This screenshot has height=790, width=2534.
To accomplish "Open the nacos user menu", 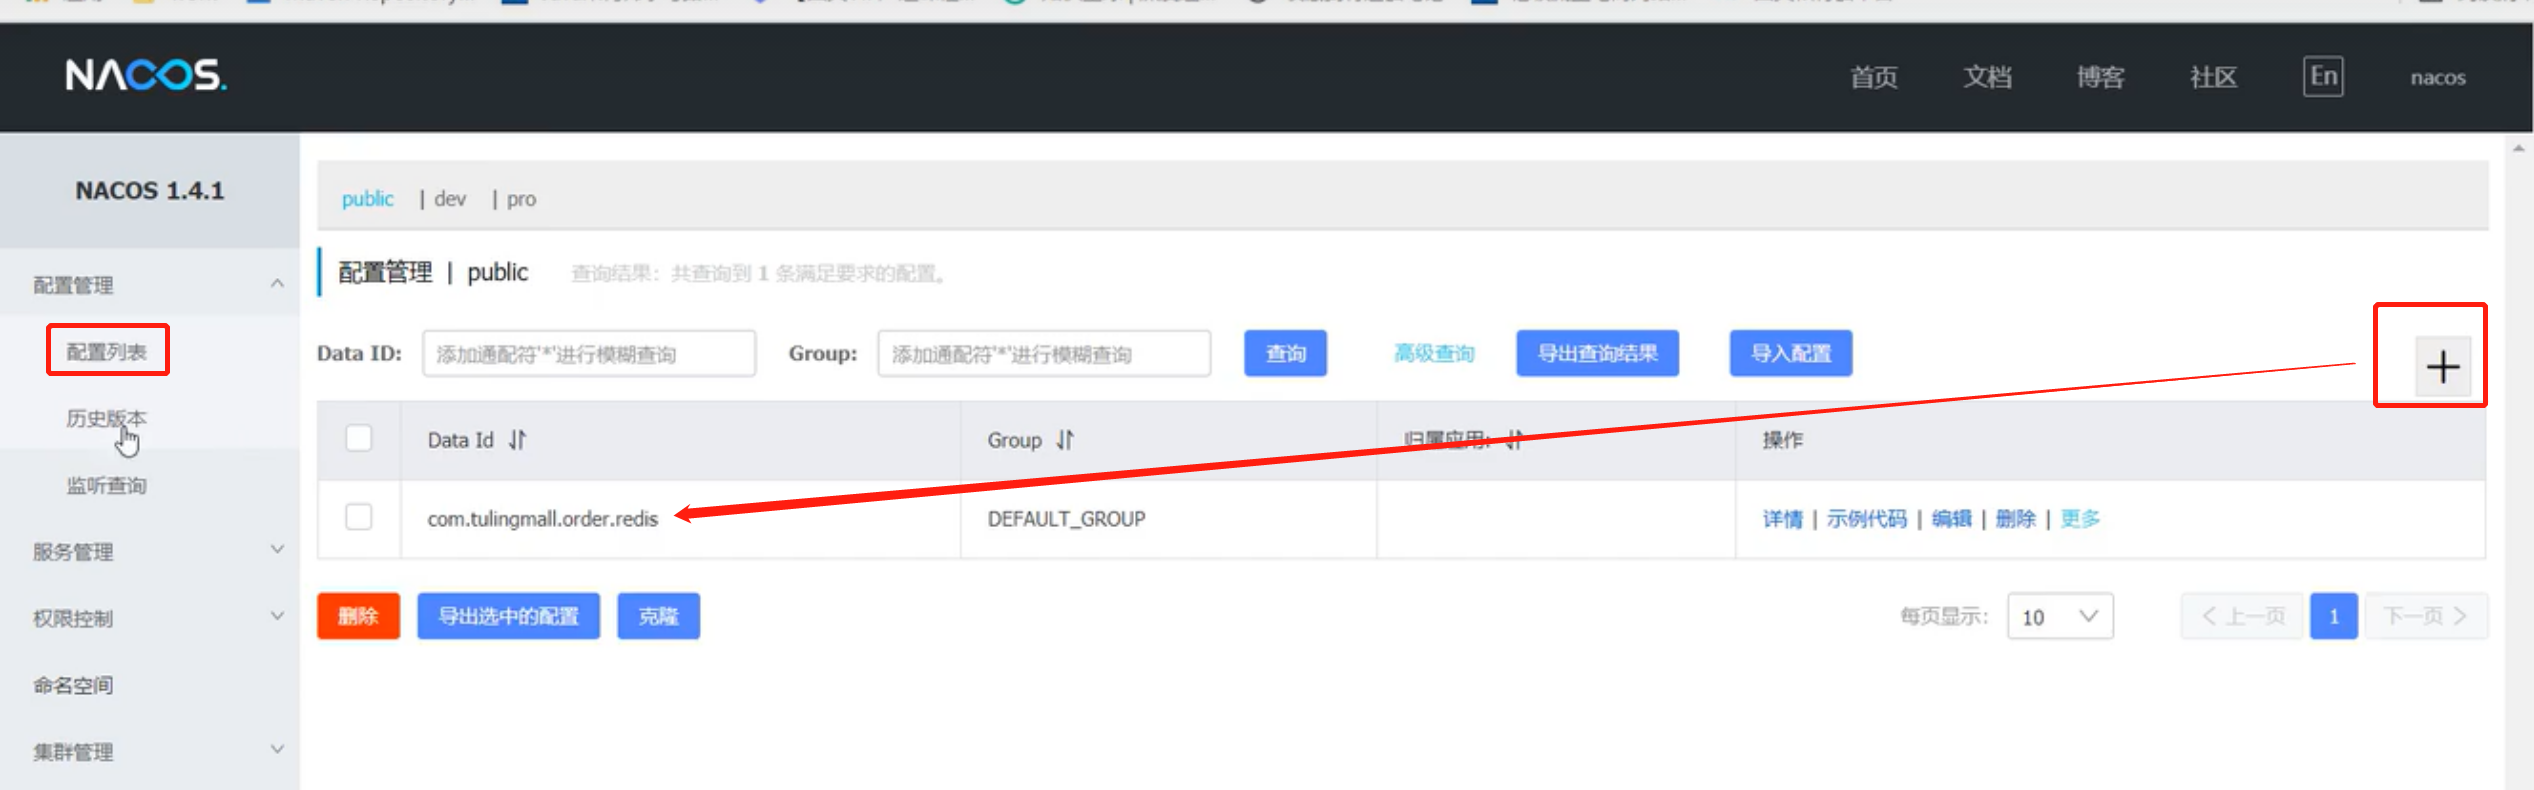I will (2438, 77).
